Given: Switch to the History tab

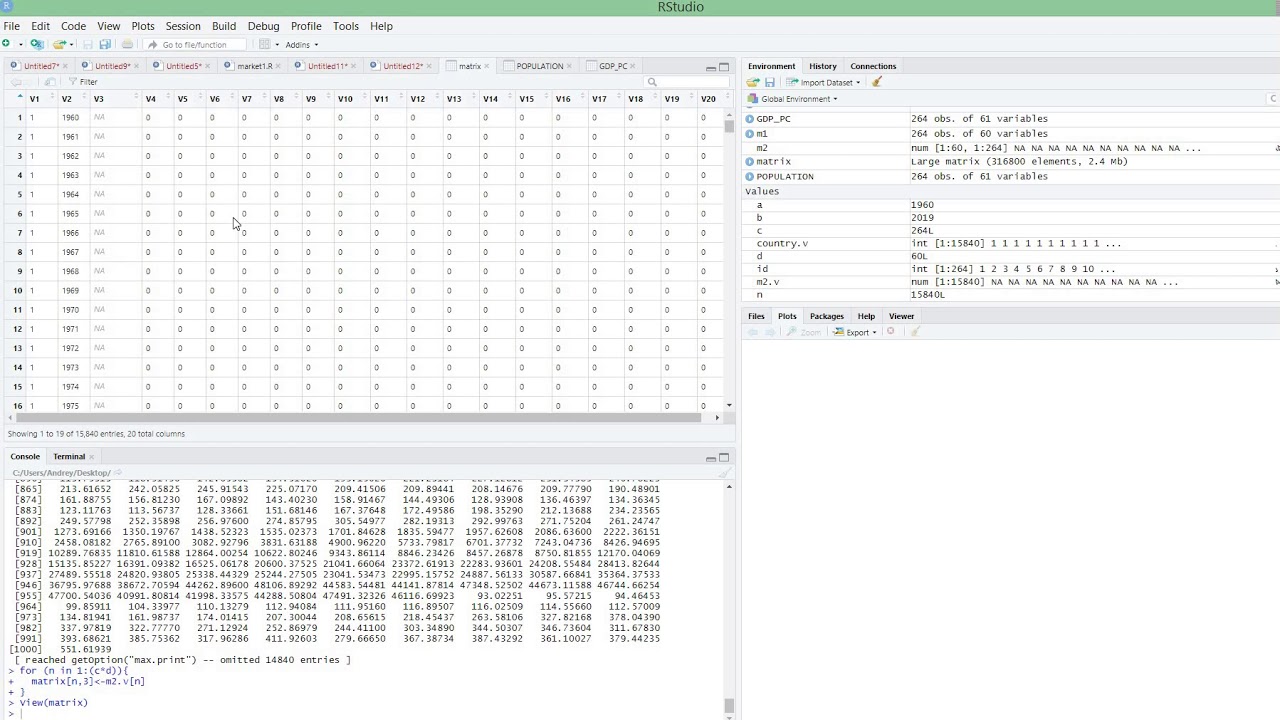Looking at the screenshot, I should [823, 66].
